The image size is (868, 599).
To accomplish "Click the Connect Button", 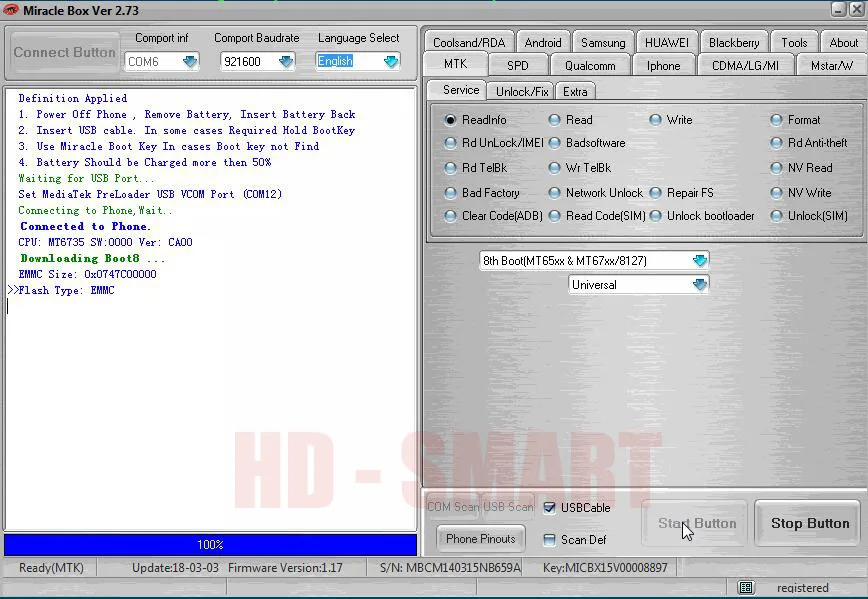I will tap(65, 53).
